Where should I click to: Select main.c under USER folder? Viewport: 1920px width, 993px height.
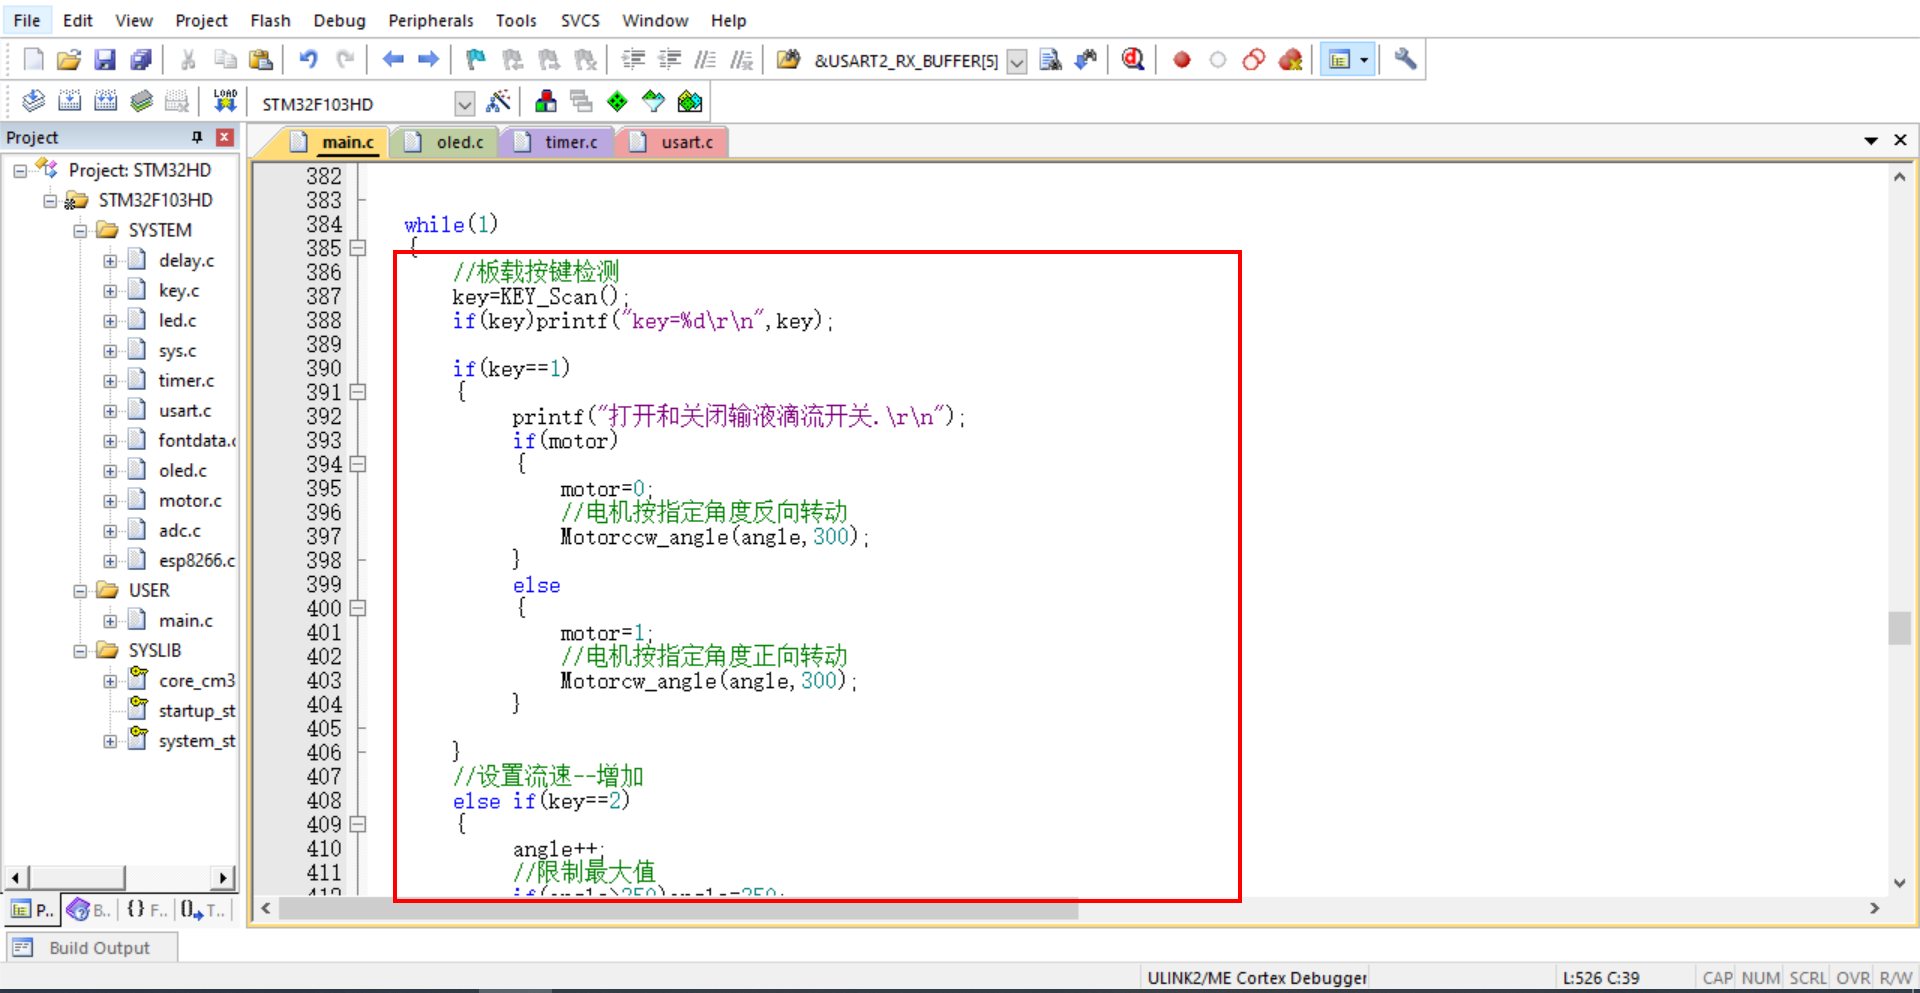pyautogui.click(x=185, y=621)
